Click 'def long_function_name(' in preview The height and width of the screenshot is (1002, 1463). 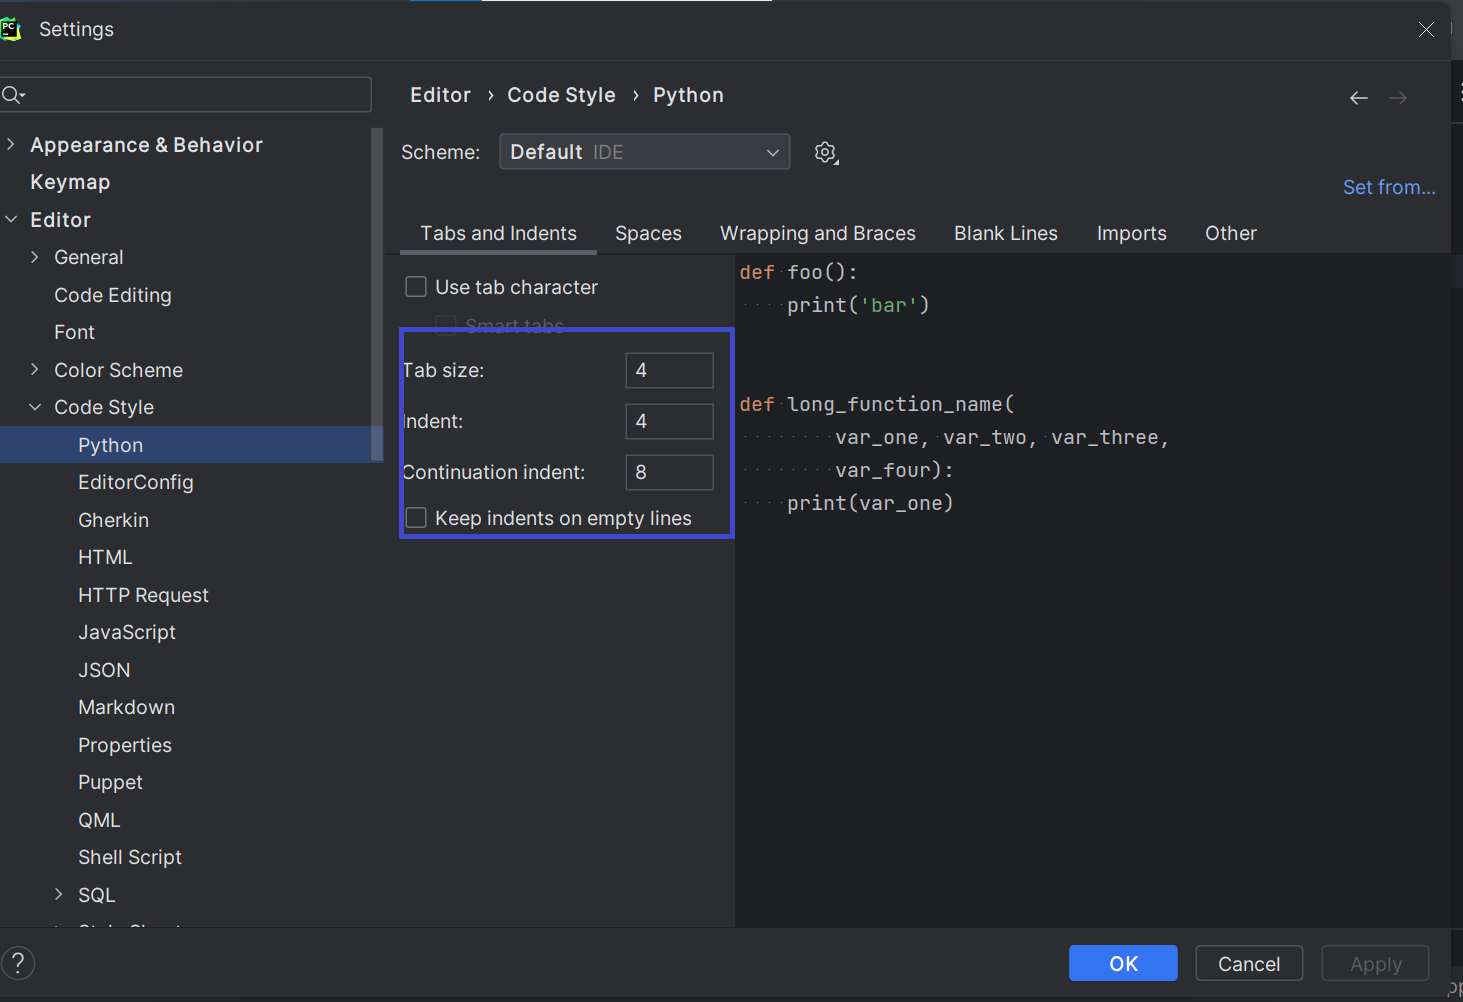tap(877, 404)
